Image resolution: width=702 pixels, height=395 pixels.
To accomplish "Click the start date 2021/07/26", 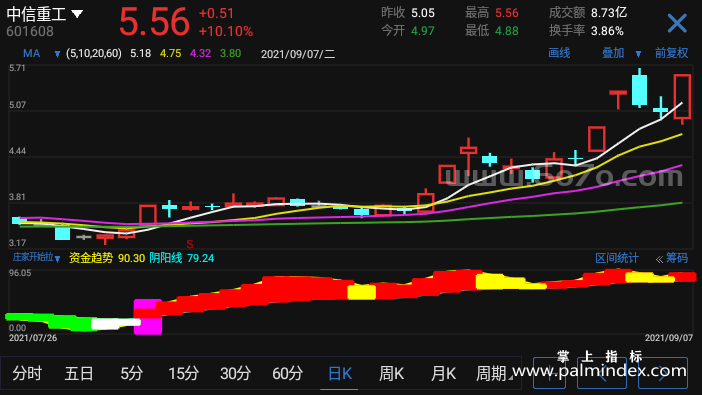I will (x=33, y=338).
